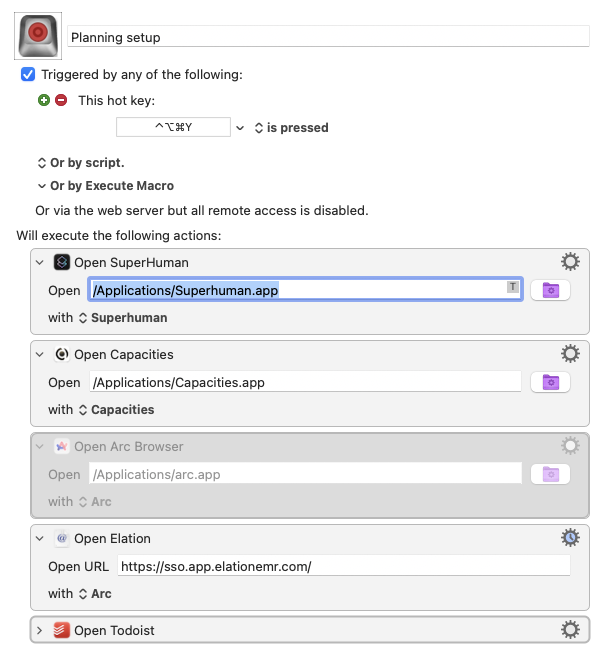Add a new trigger with green plus
Viewport: 604px width, 671px height.
coord(44,100)
